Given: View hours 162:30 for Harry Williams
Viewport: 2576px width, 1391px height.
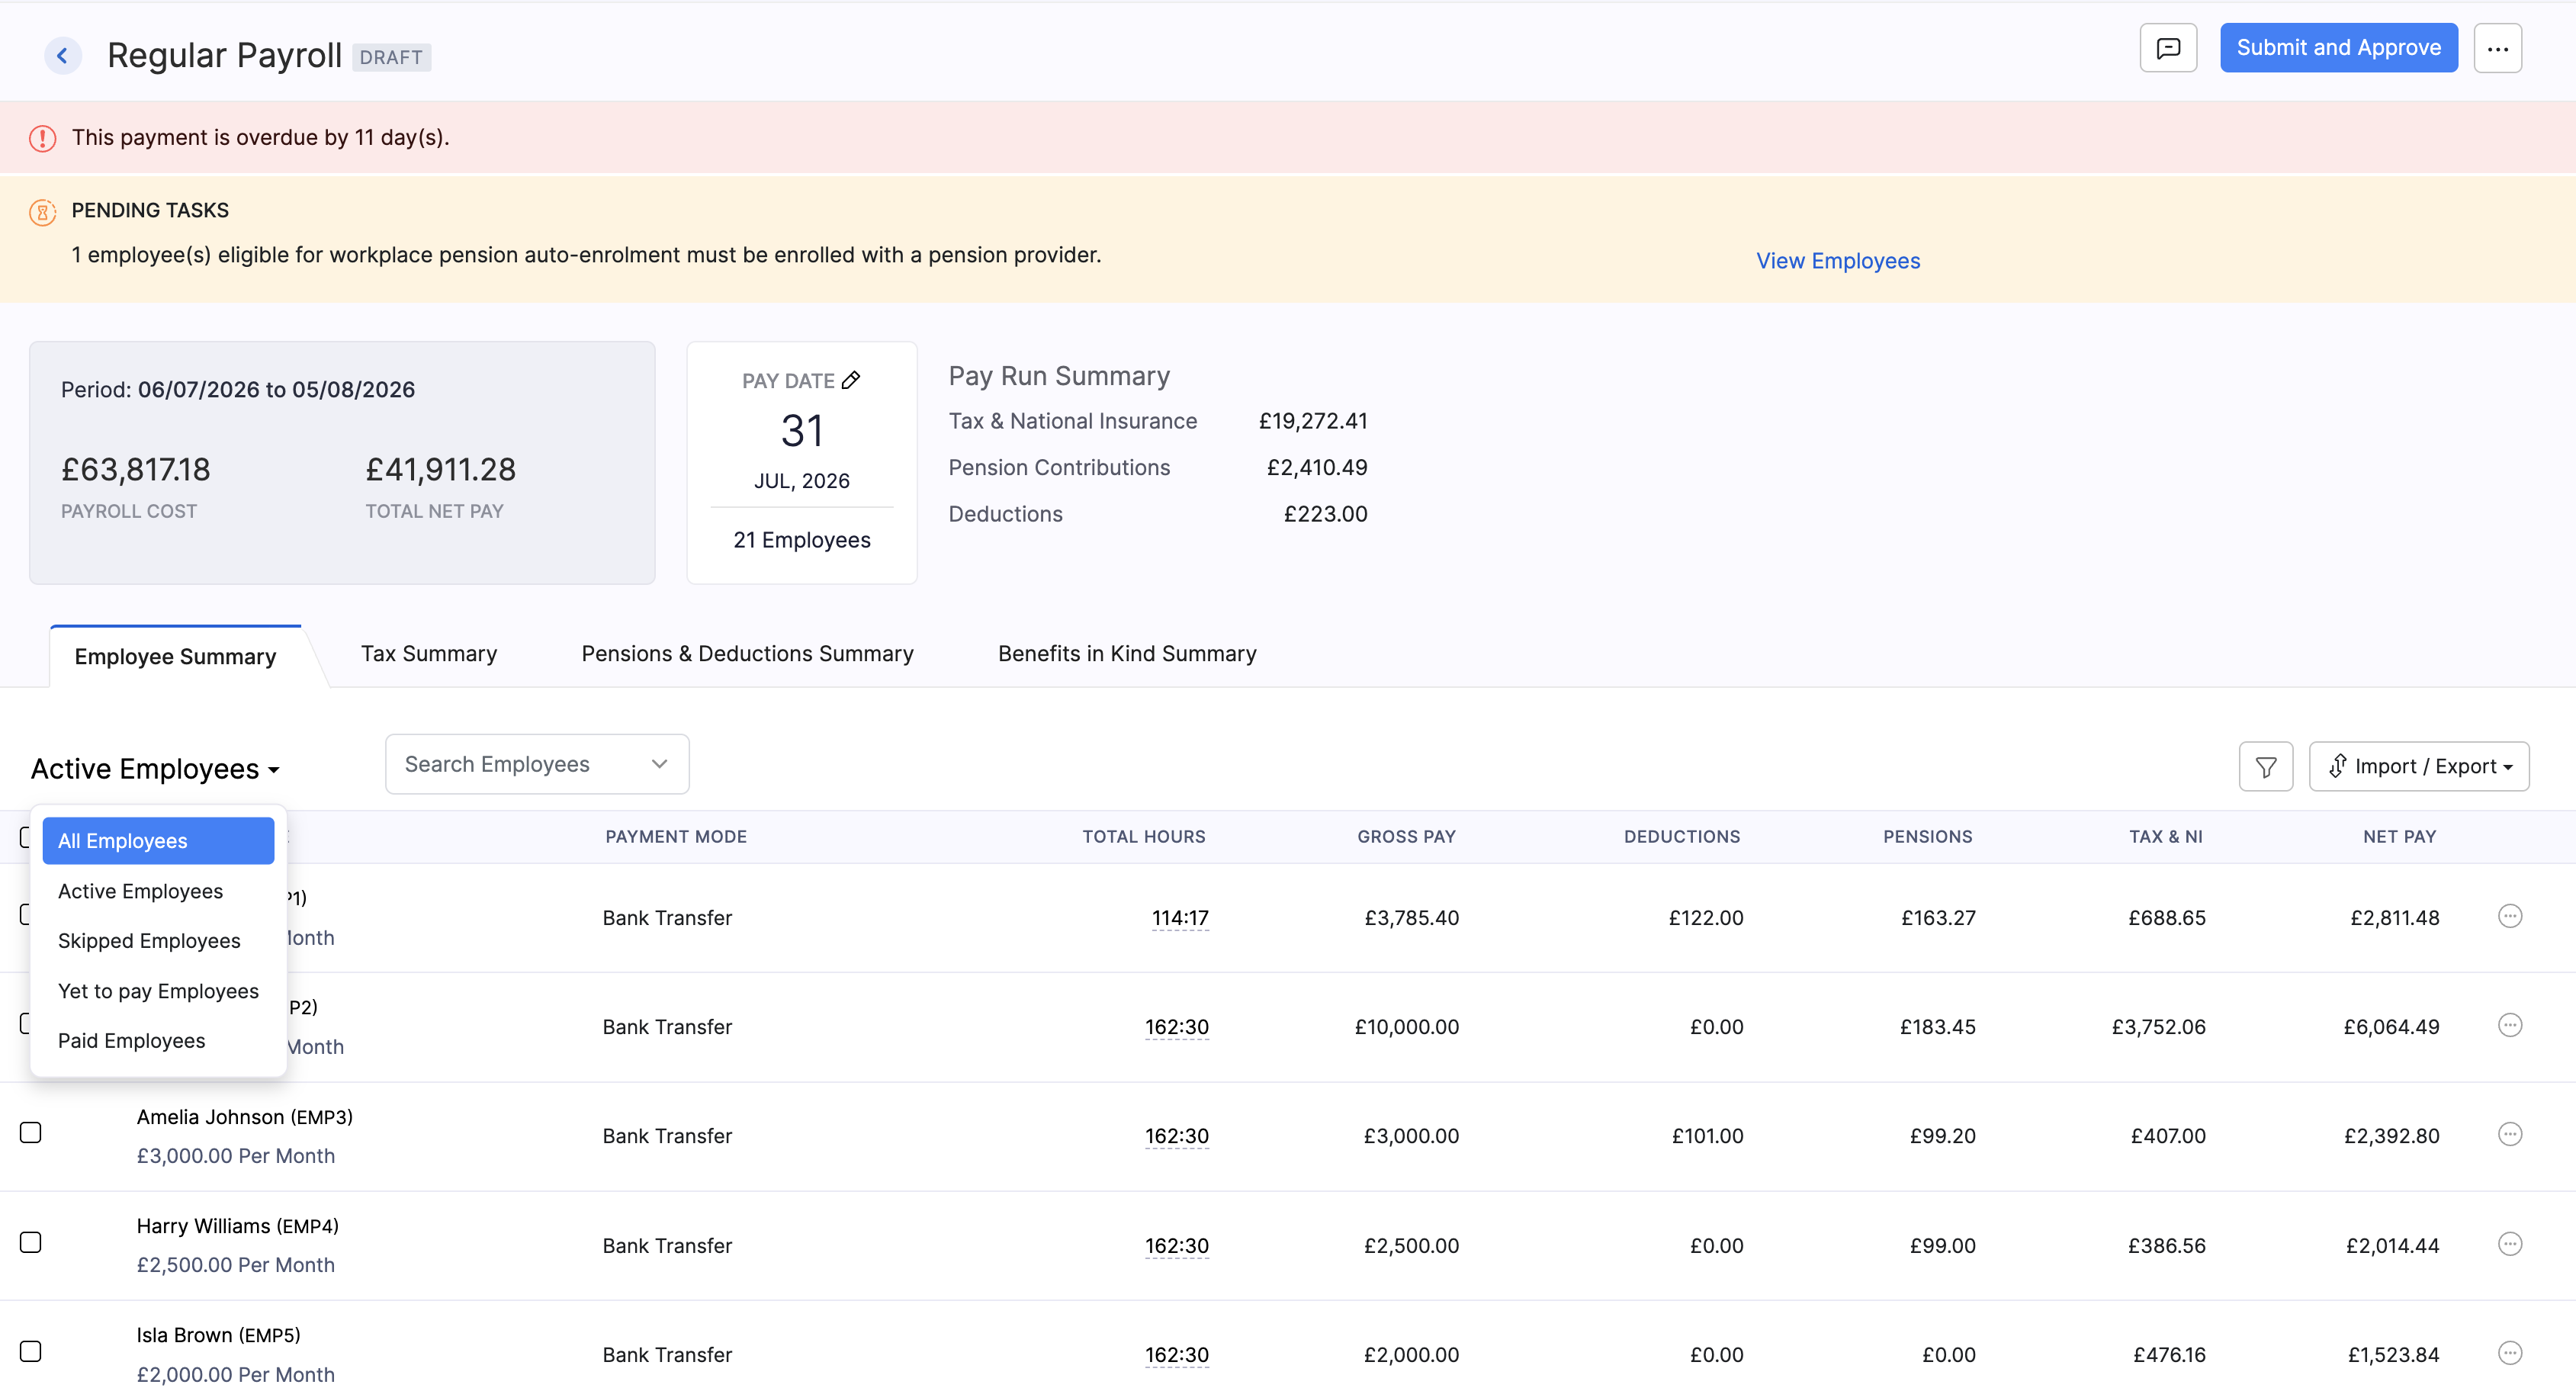Looking at the screenshot, I should (x=1177, y=1246).
